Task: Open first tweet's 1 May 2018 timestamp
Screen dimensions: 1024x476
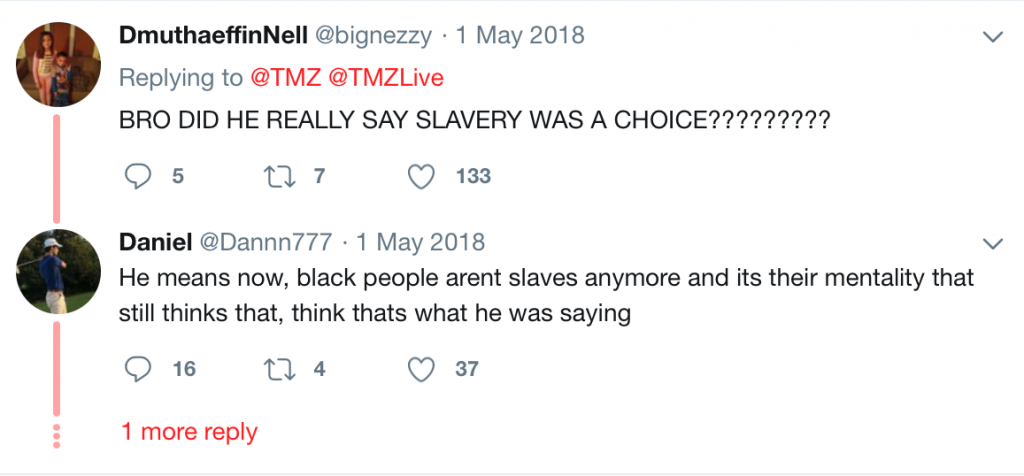Action: 520,35
